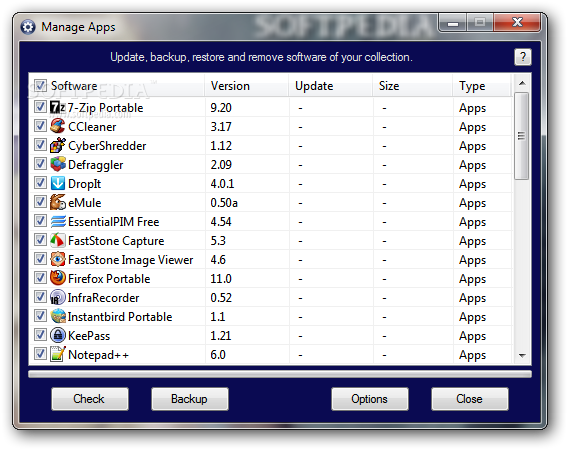568x450 pixels.
Task: Sort list by the Version column header
Action: tap(247, 86)
